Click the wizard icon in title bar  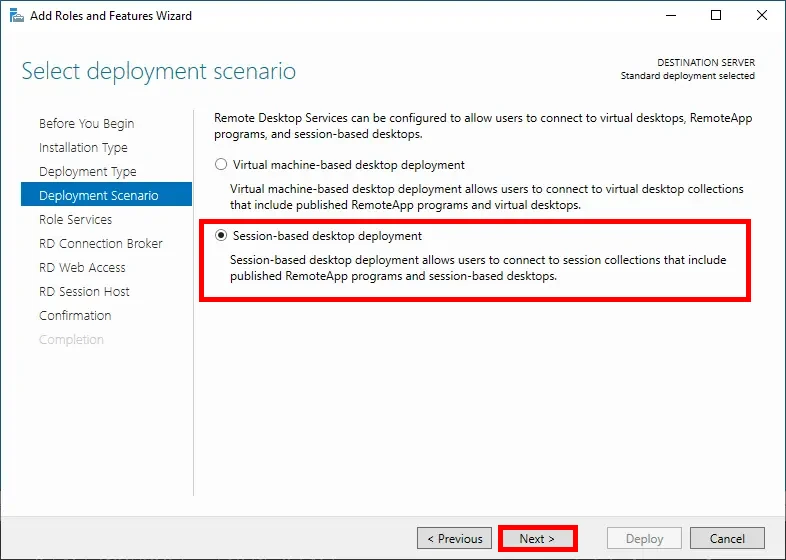click(x=13, y=16)
